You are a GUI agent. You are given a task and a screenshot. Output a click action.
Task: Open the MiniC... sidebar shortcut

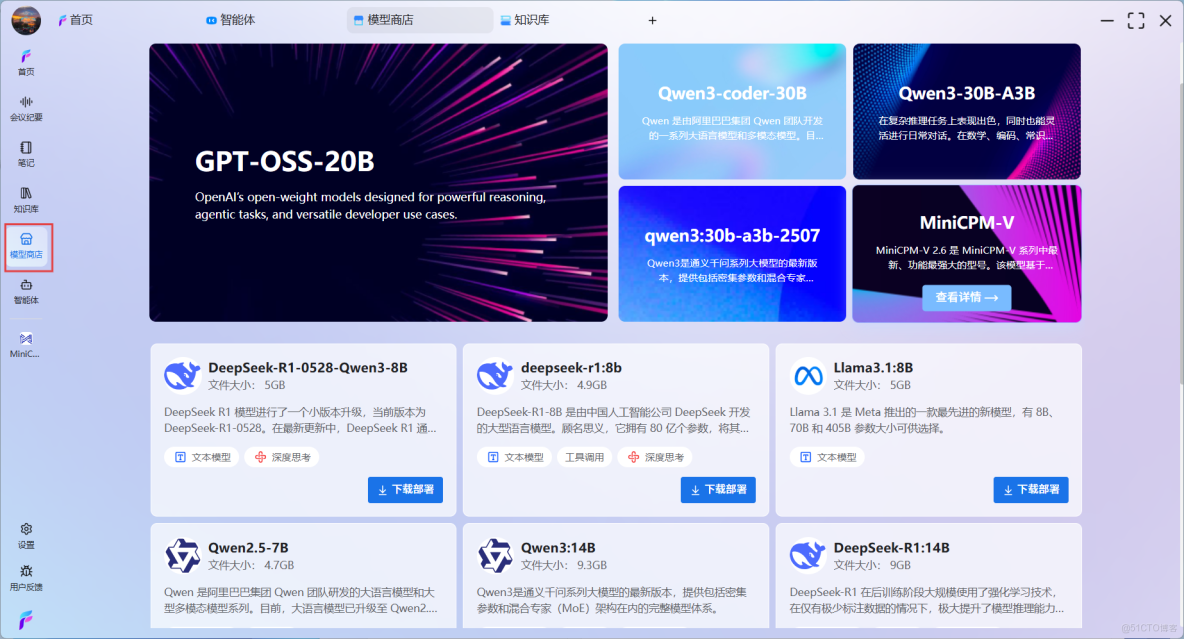[x=26, y=345]
